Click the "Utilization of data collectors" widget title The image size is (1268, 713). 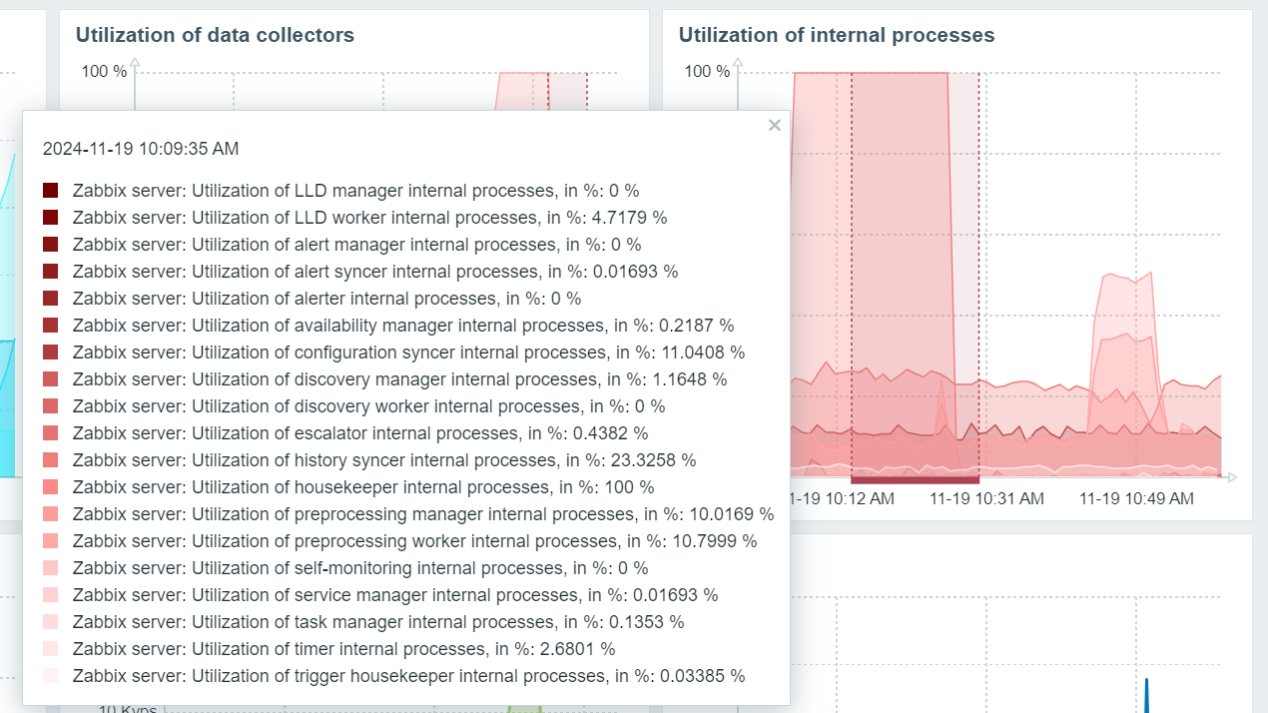tap(215, 35)
